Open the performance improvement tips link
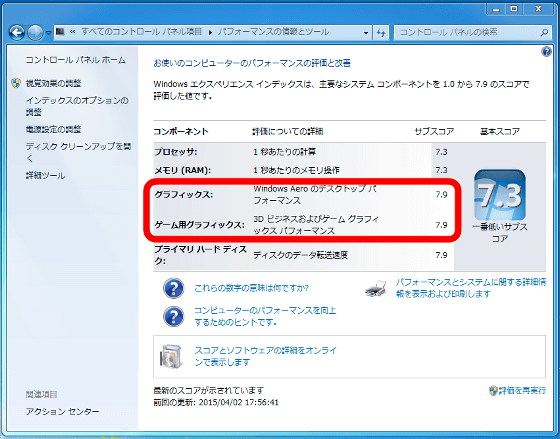The width and height of the screenshot is (560, 439). click(265, 316)
